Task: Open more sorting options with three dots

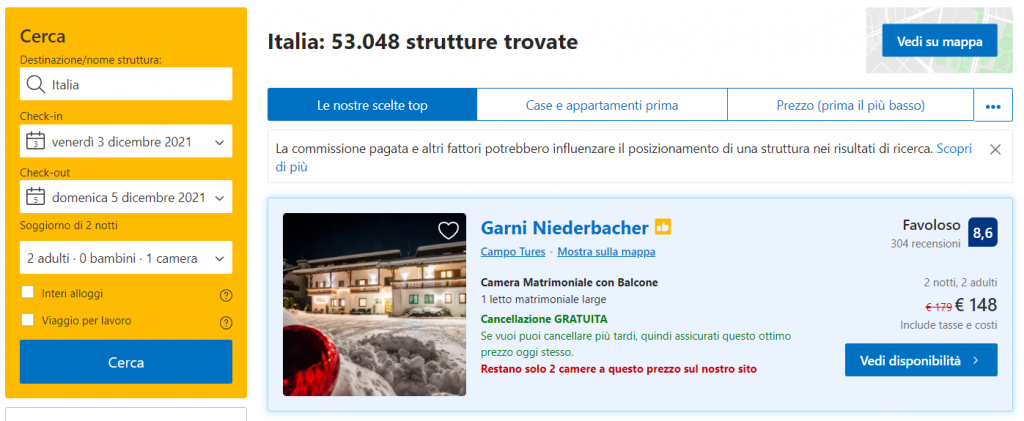Action: pos(993,105)
